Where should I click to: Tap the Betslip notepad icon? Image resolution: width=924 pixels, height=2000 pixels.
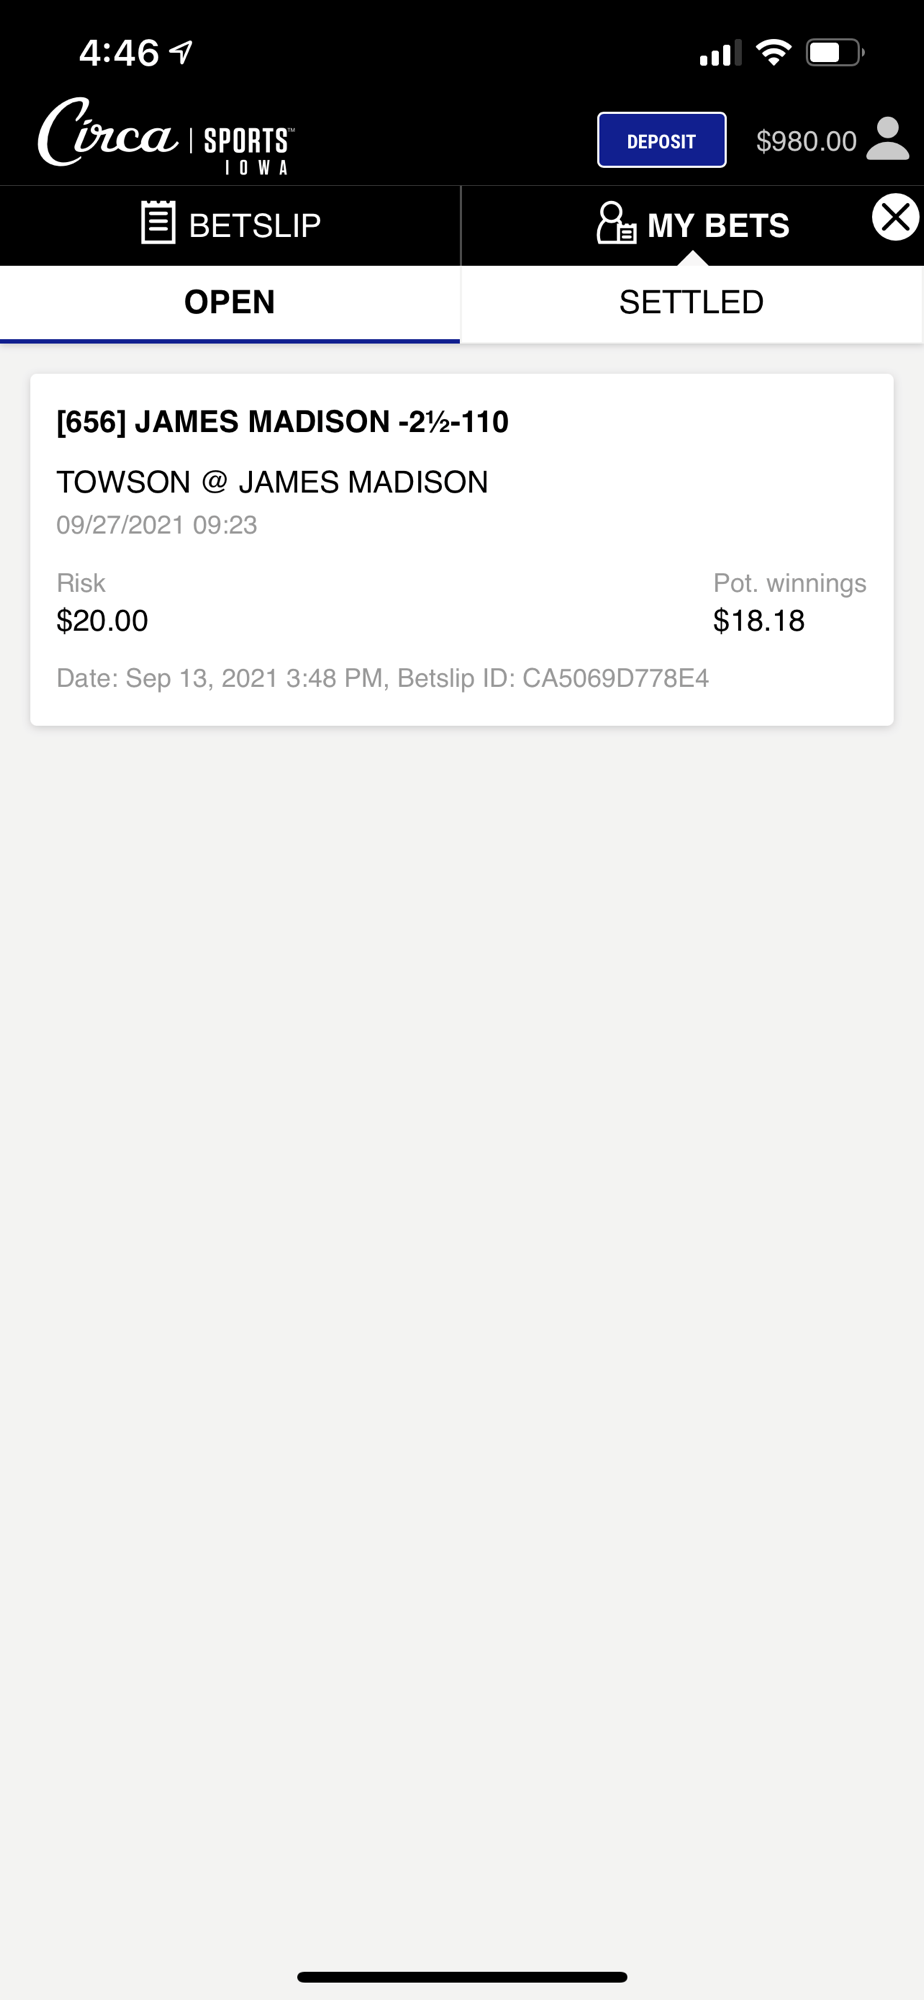tap(158, 222)
